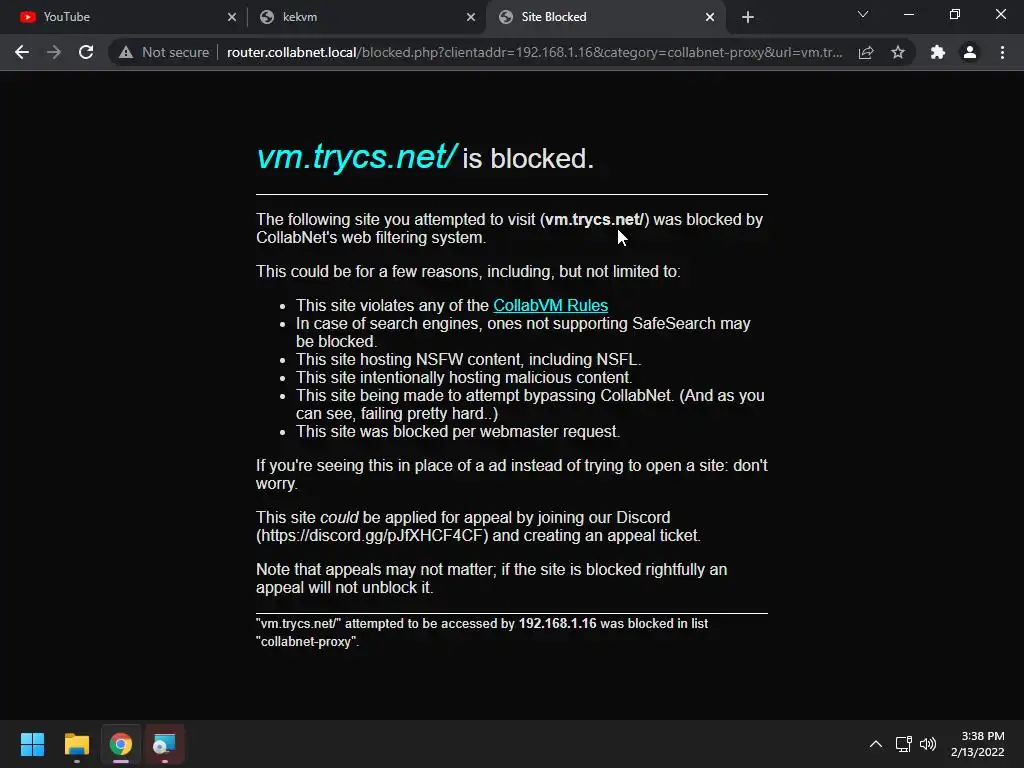The width and height of the screenshot is (1024, 768).
Task: Click the Discord invite URL text
Action: [372, 536]
